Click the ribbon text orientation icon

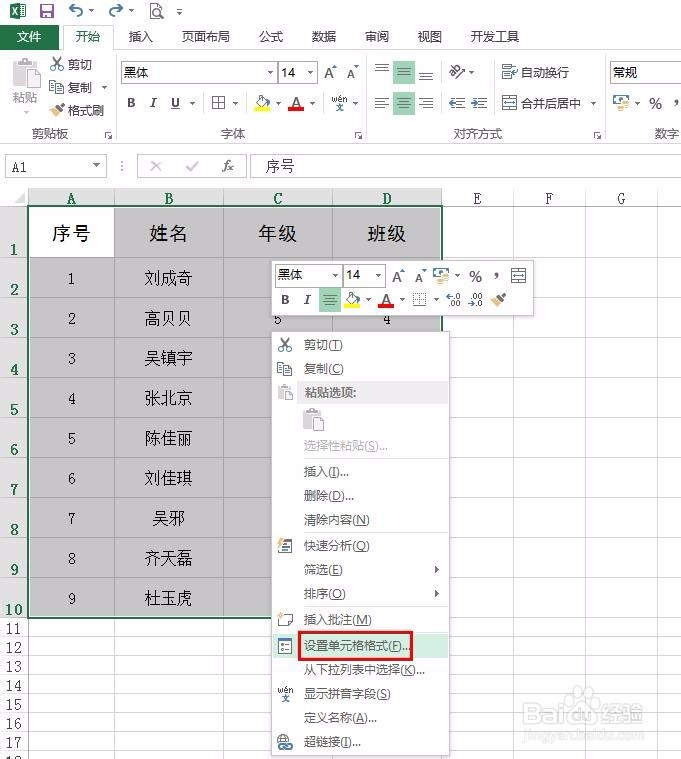457,73
